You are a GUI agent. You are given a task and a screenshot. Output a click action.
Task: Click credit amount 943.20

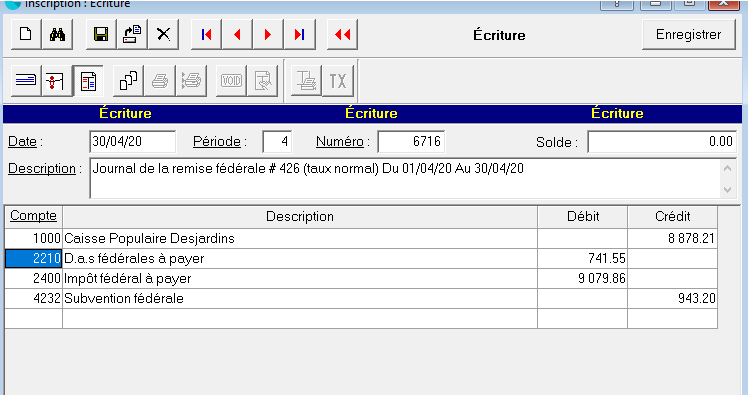[x=673, y=298]
